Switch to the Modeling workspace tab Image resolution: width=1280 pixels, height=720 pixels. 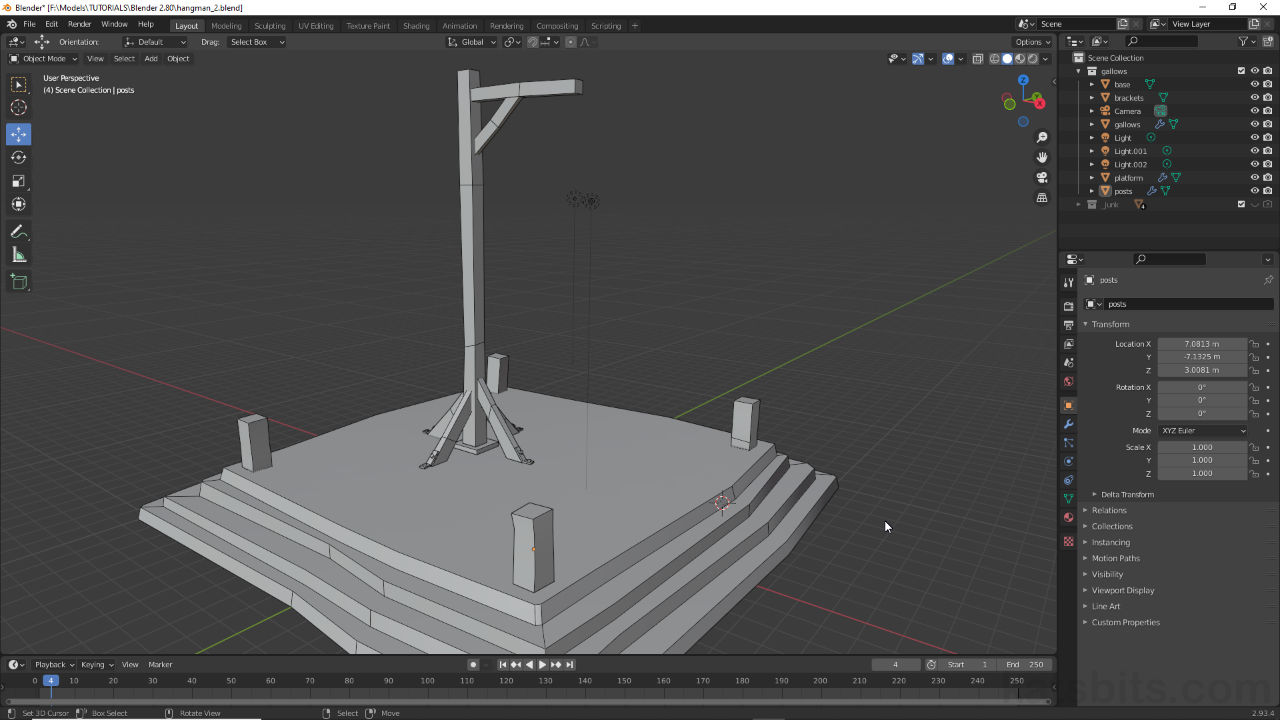coord(226,26)
